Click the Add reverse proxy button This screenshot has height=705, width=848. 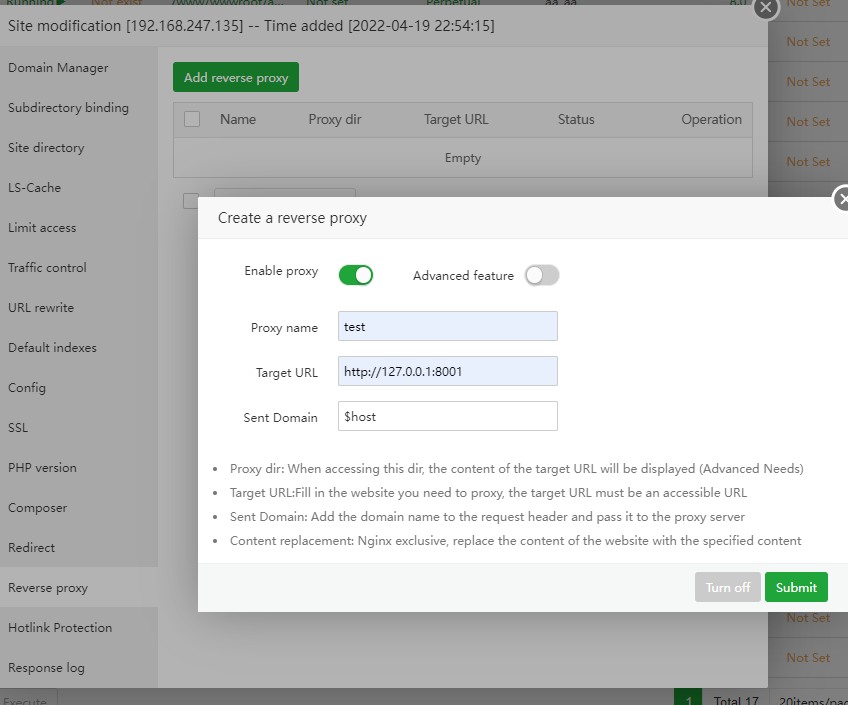point(236,78)
